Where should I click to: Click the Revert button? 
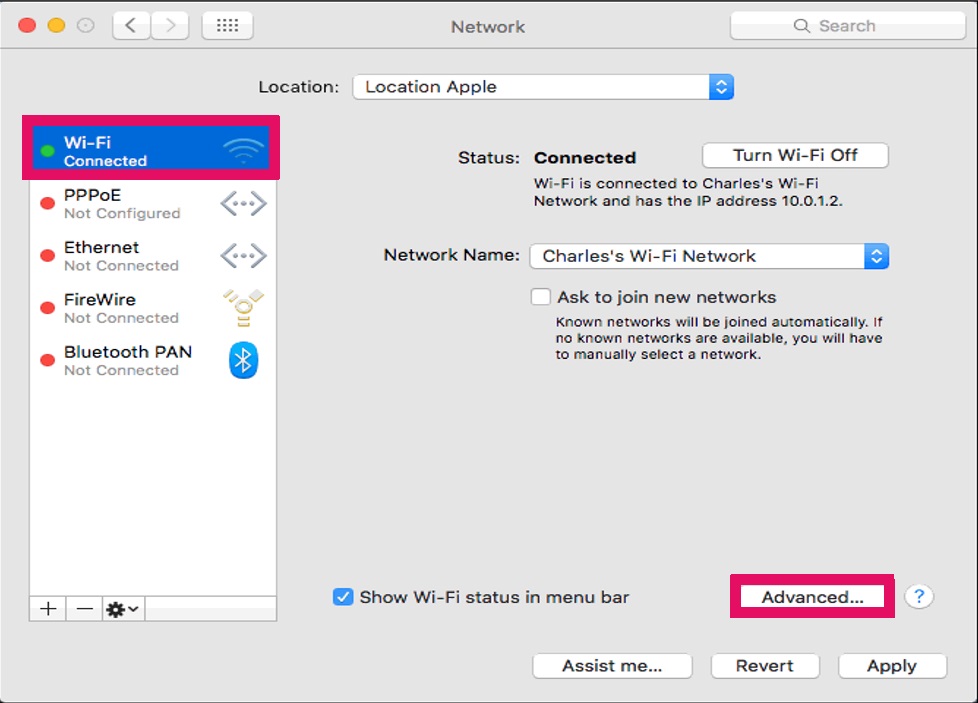click(x=765, y=666)
